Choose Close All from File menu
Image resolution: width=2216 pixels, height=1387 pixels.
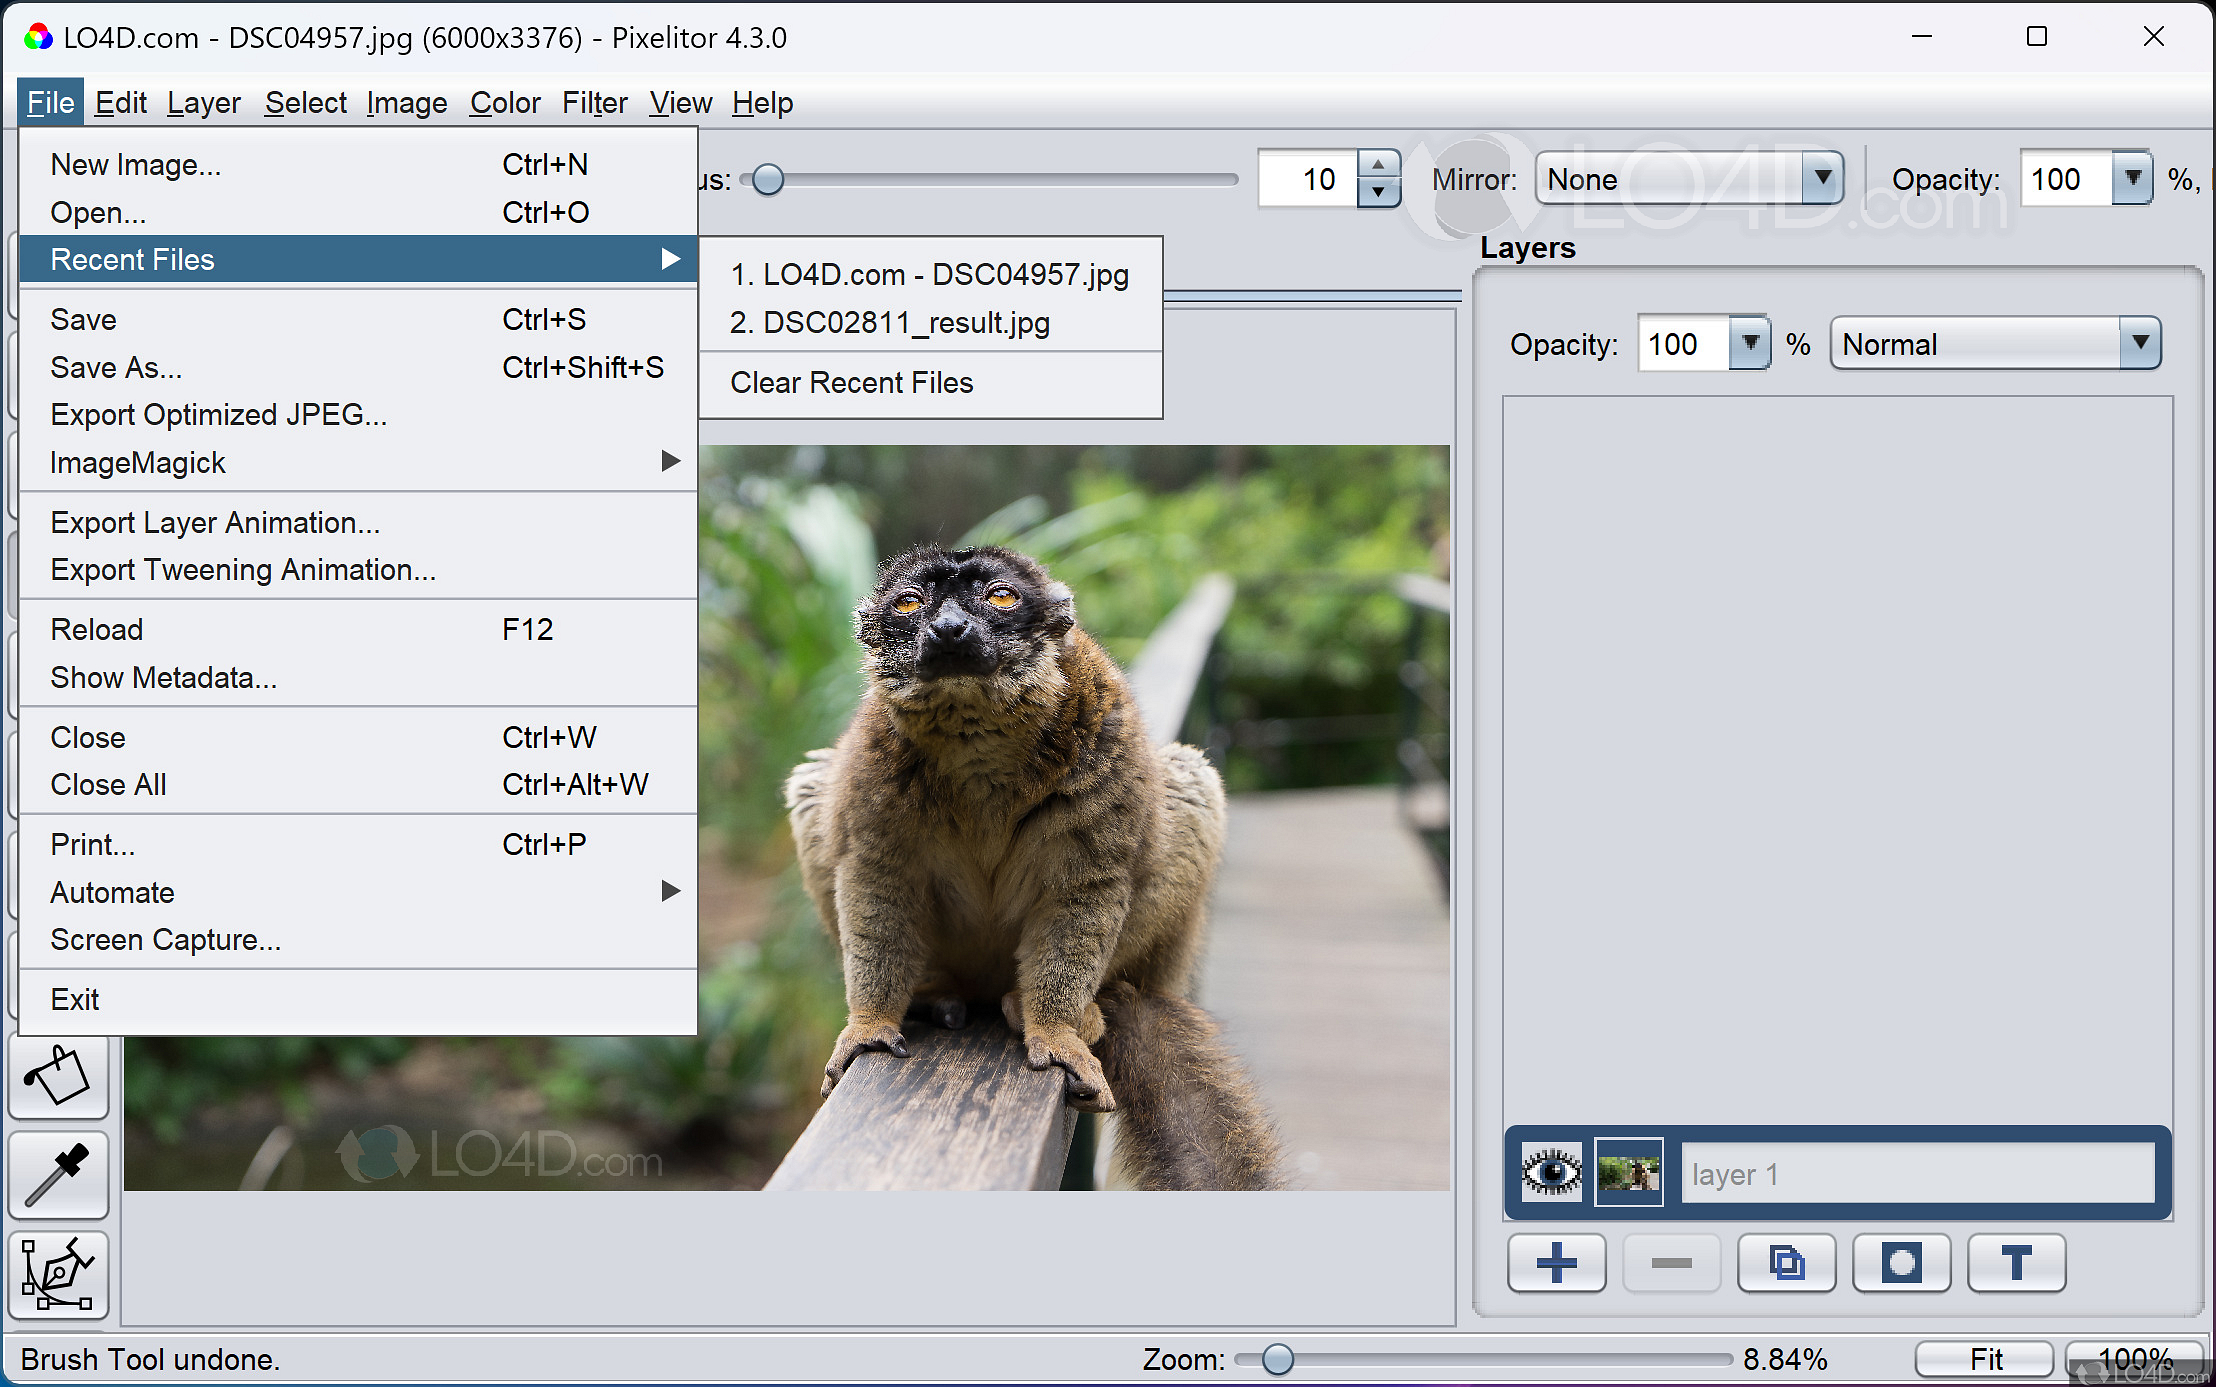click(x=358, y=784)
